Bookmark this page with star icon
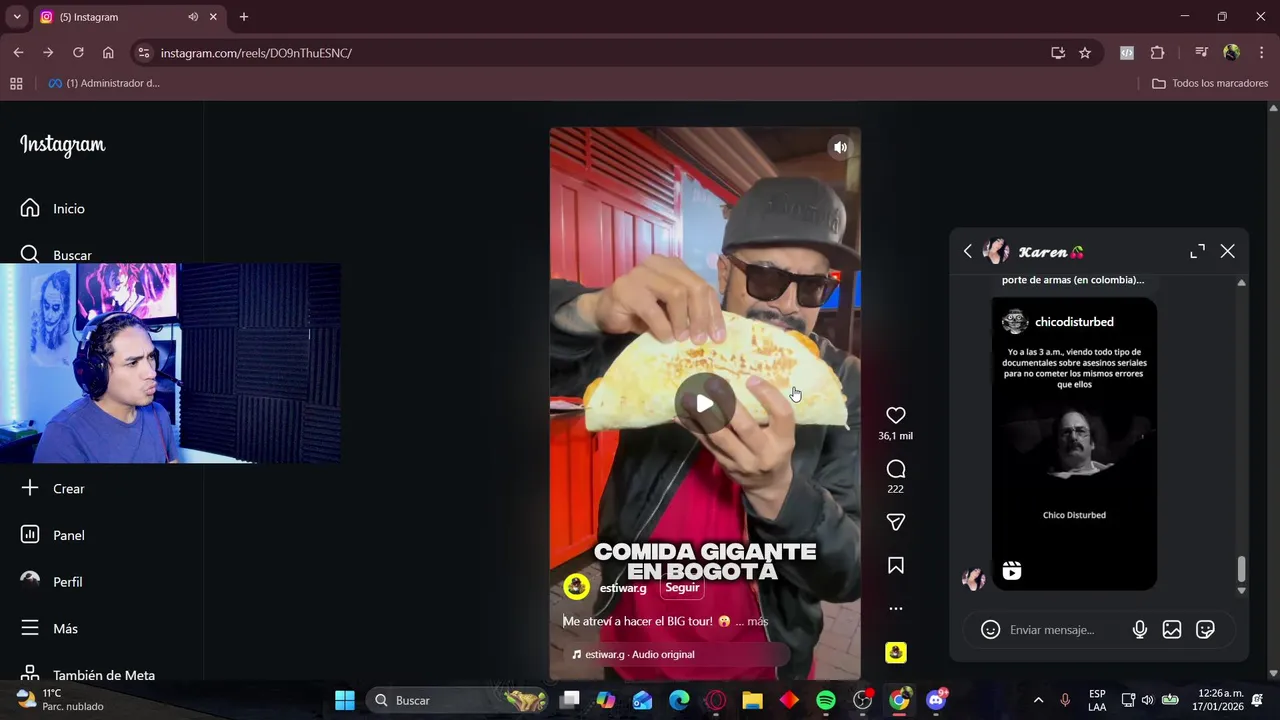This screenshot has height=720, width=1280. pyautogui.click(x=1085, y=53)
